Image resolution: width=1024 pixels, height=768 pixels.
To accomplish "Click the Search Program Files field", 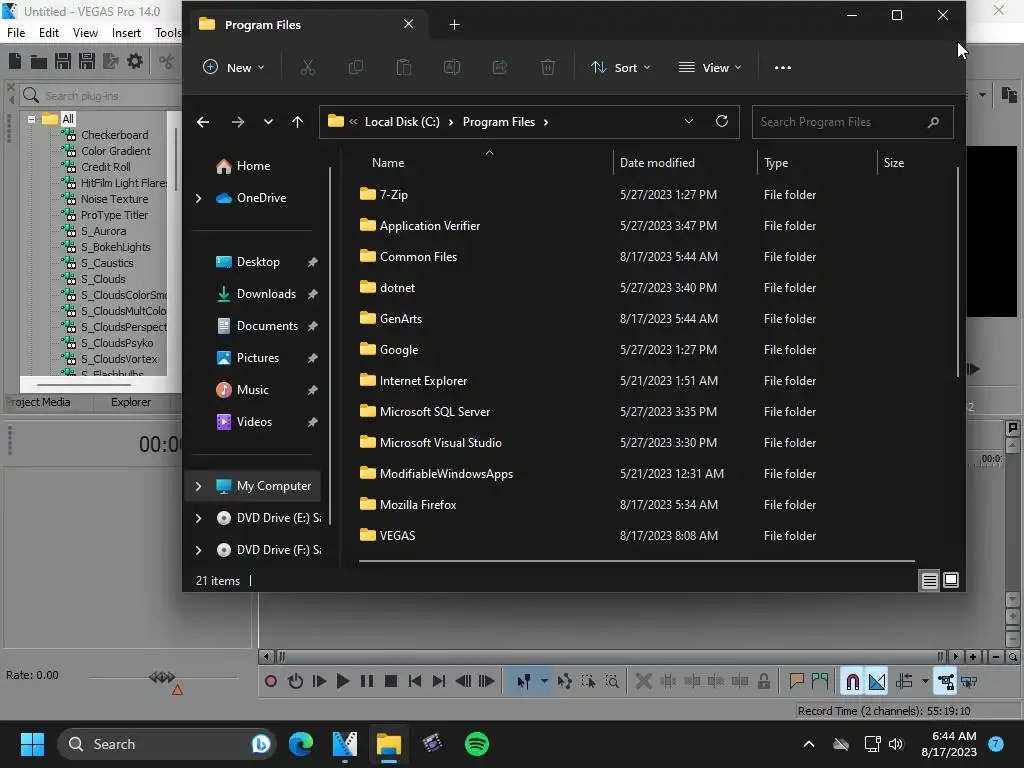I will (852, 122).
